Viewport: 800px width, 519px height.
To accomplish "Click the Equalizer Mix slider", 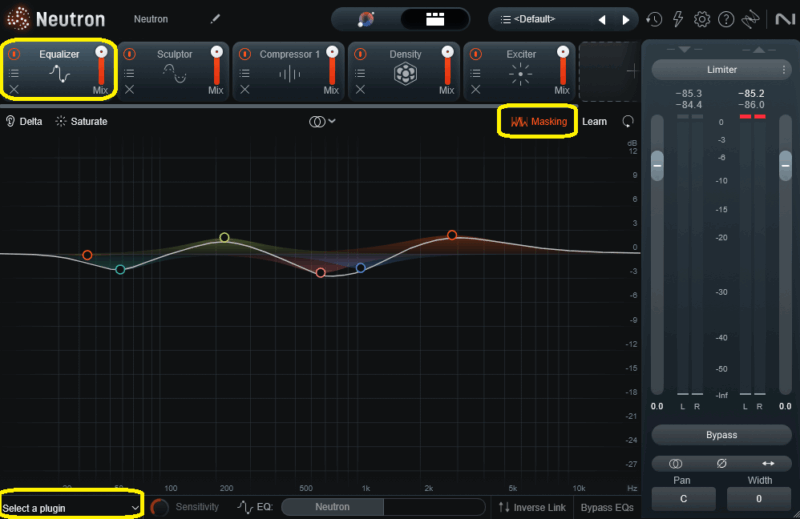I will tap(101, 65).
